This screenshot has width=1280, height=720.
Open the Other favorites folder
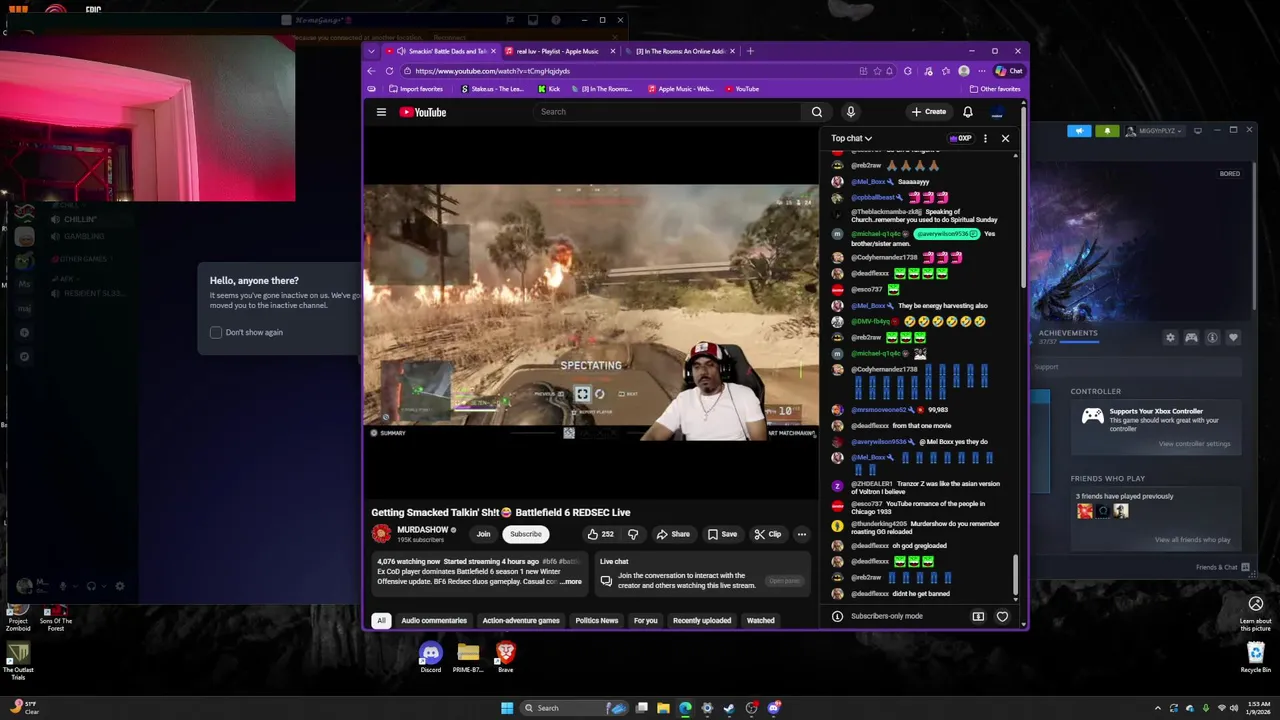point(995,89)
